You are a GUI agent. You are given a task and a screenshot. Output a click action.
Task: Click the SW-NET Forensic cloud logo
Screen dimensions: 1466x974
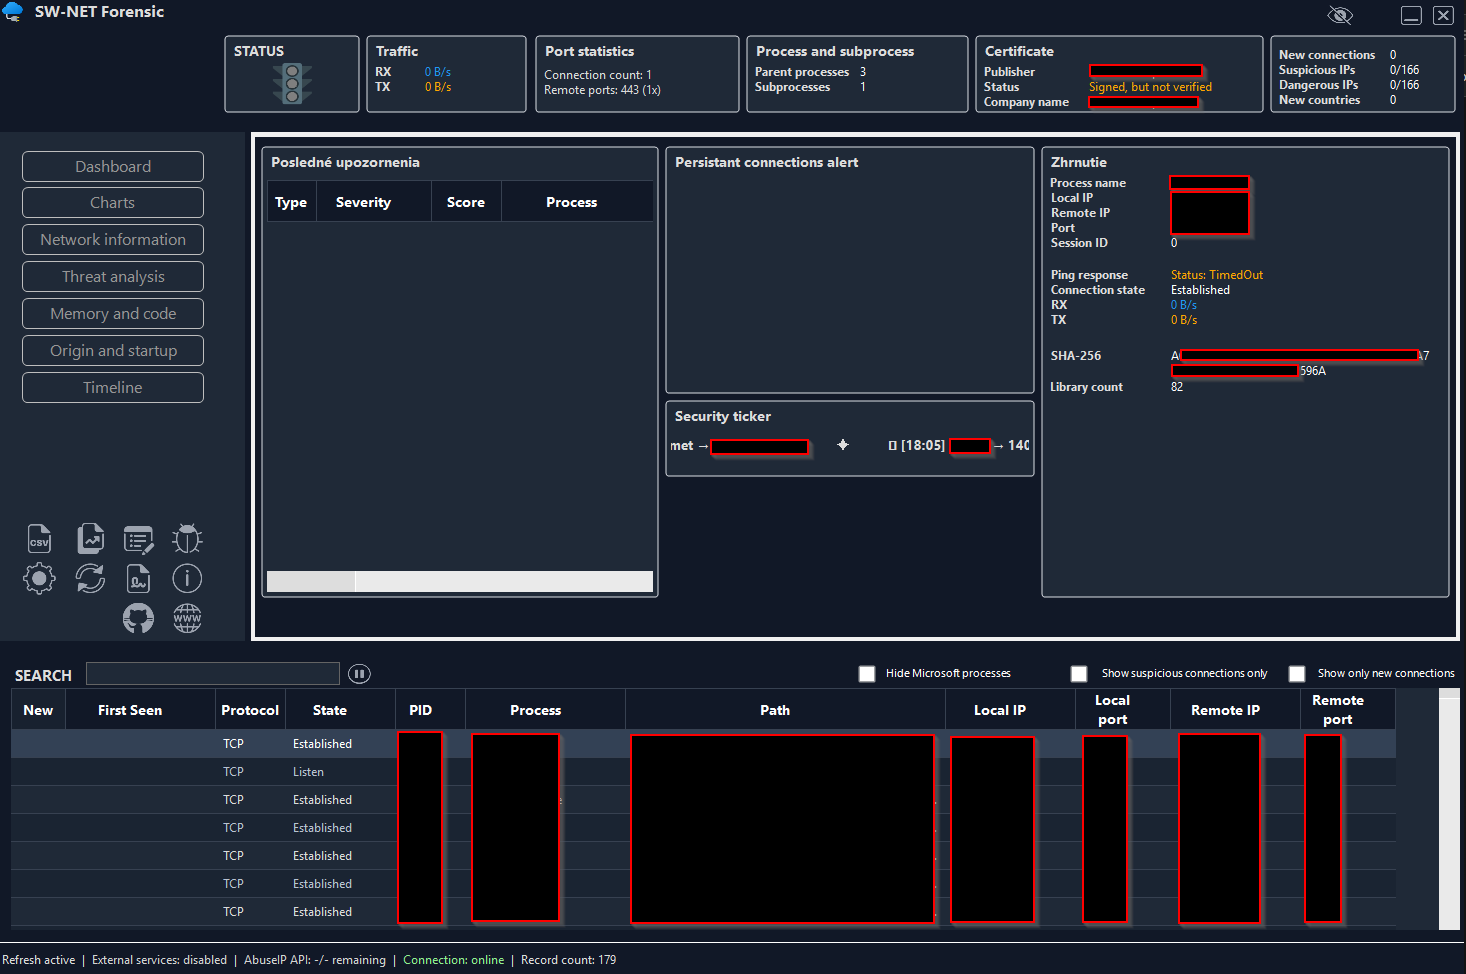[x=13, y=11]
